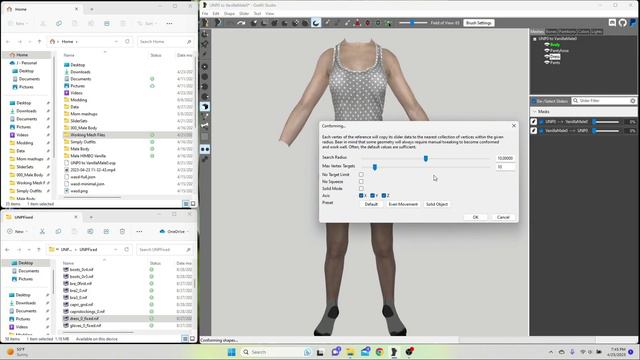The image size is (640, 360).
Task: Switch to the Lights tab
Action: tap(596, 31)
